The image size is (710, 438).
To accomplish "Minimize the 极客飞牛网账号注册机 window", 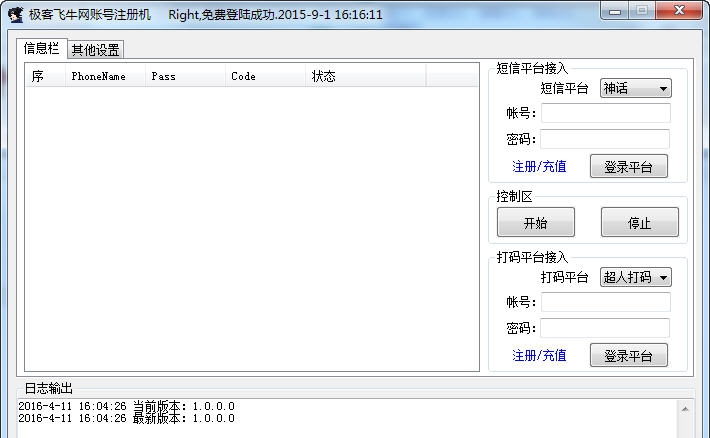I will [x=614, y=11].
